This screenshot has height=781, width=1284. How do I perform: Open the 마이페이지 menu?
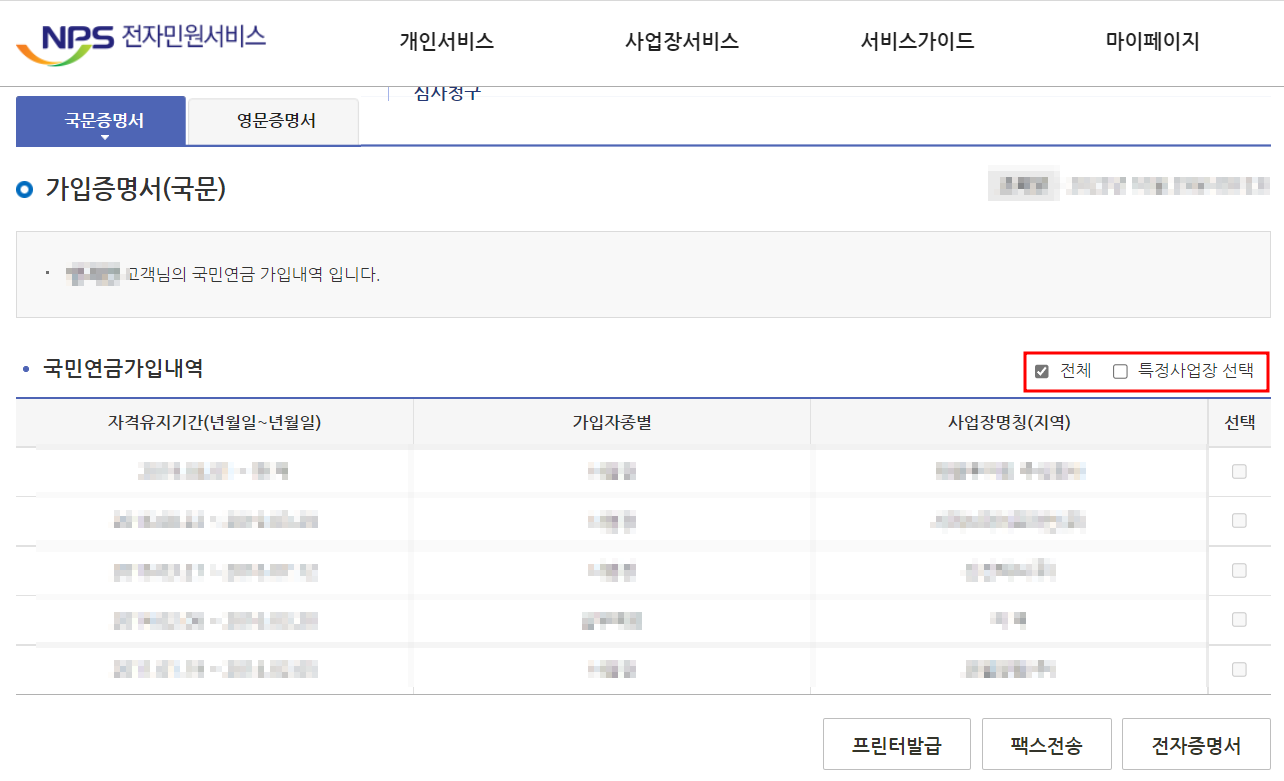1152,42
